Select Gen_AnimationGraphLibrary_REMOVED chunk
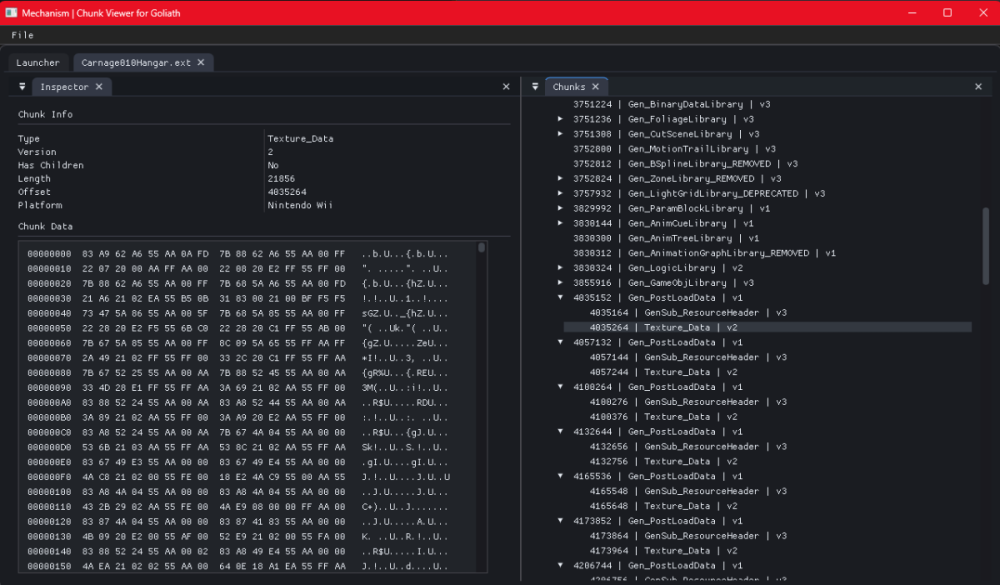Screen dimensions: 1000x585 click(x=704, y=253)
